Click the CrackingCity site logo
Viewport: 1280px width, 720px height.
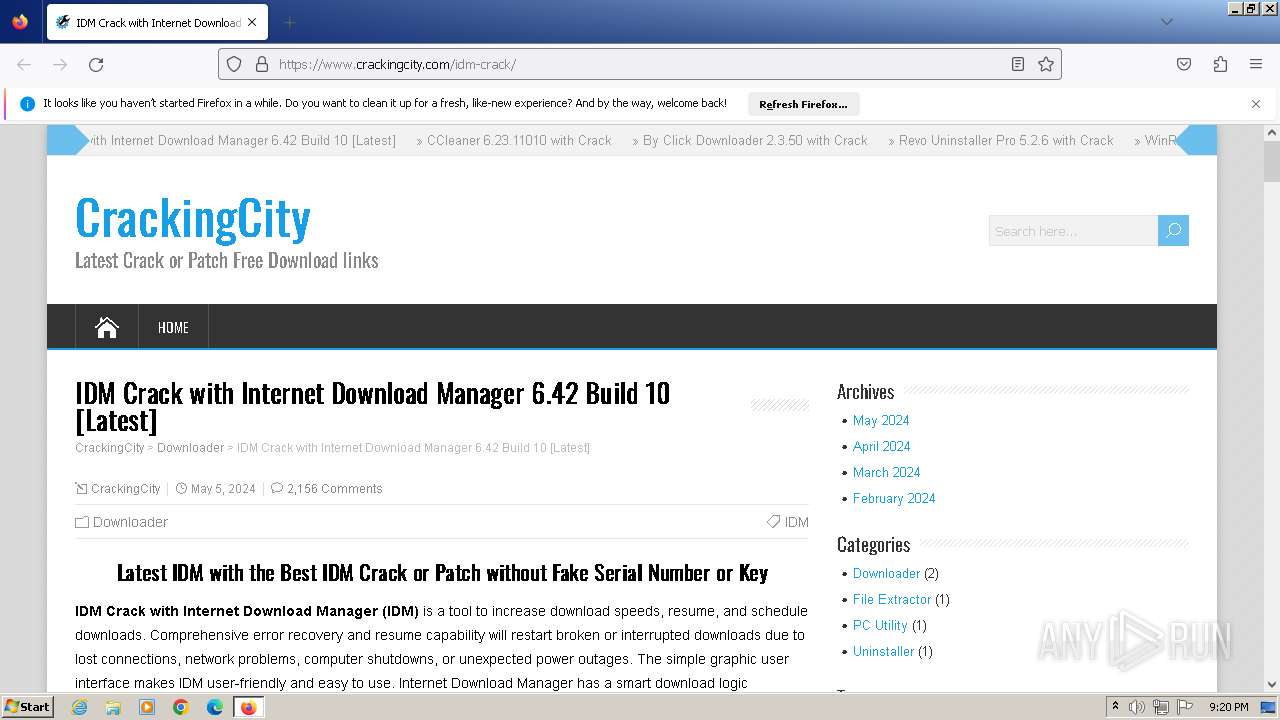pos(193,217)
